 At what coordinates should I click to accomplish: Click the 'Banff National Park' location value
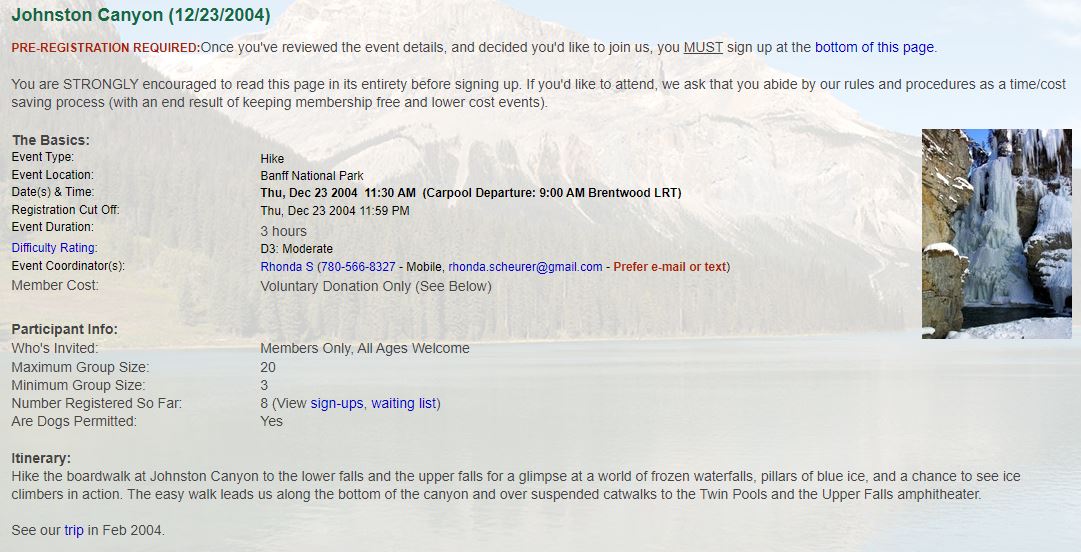(312, 176)
